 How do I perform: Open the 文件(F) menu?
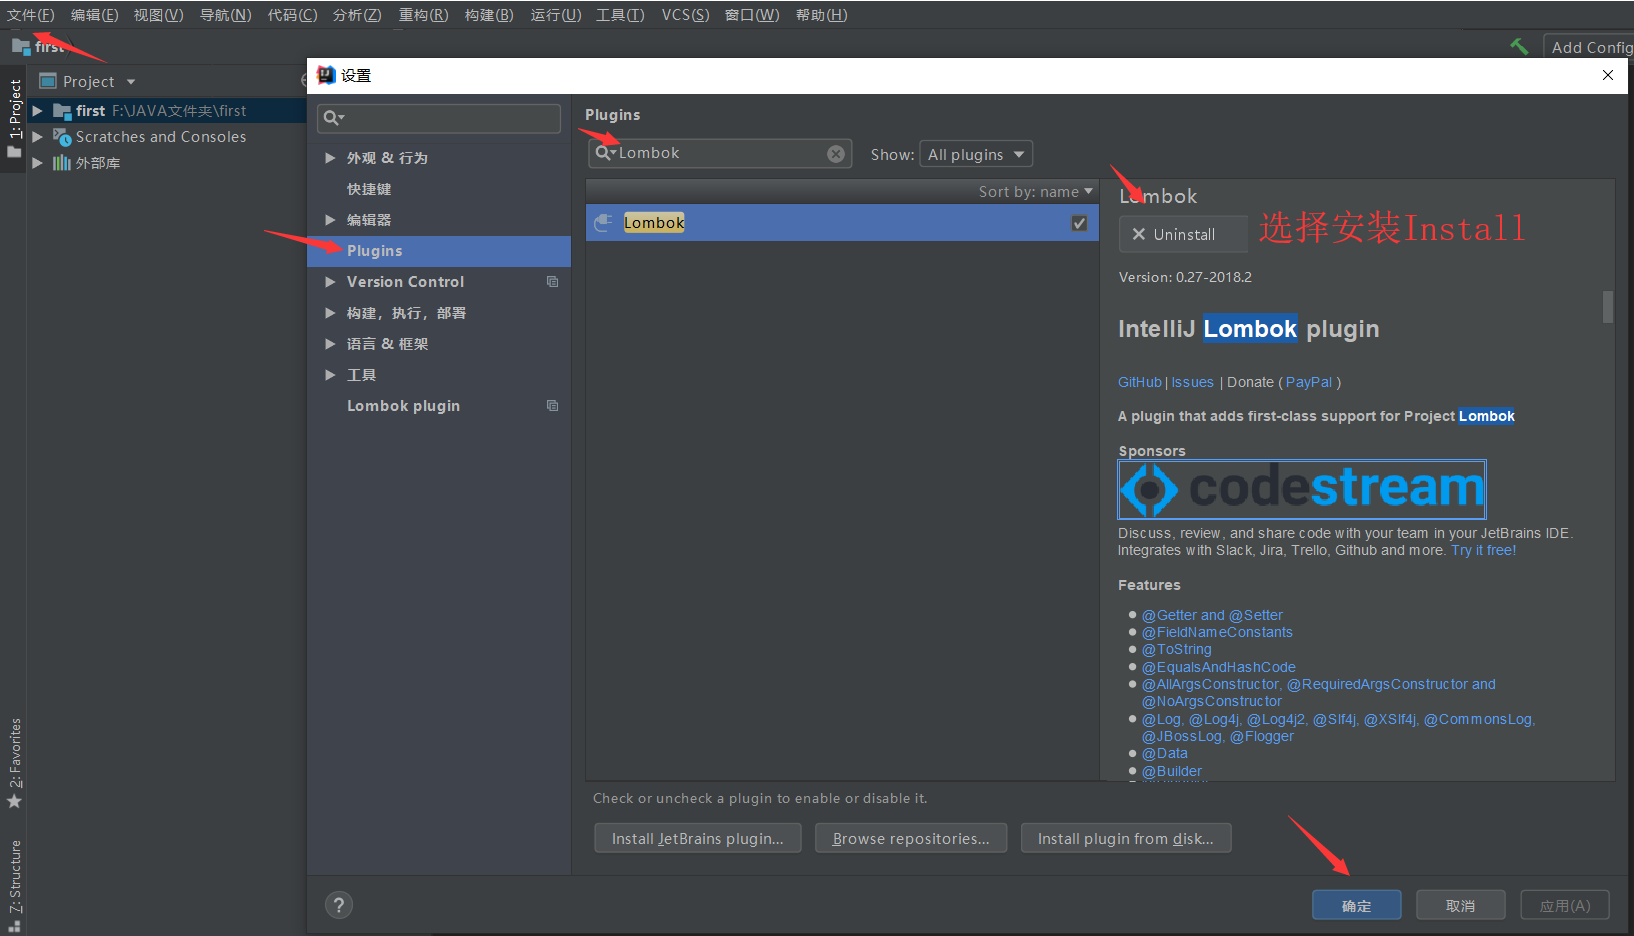(x=31, y=15)
